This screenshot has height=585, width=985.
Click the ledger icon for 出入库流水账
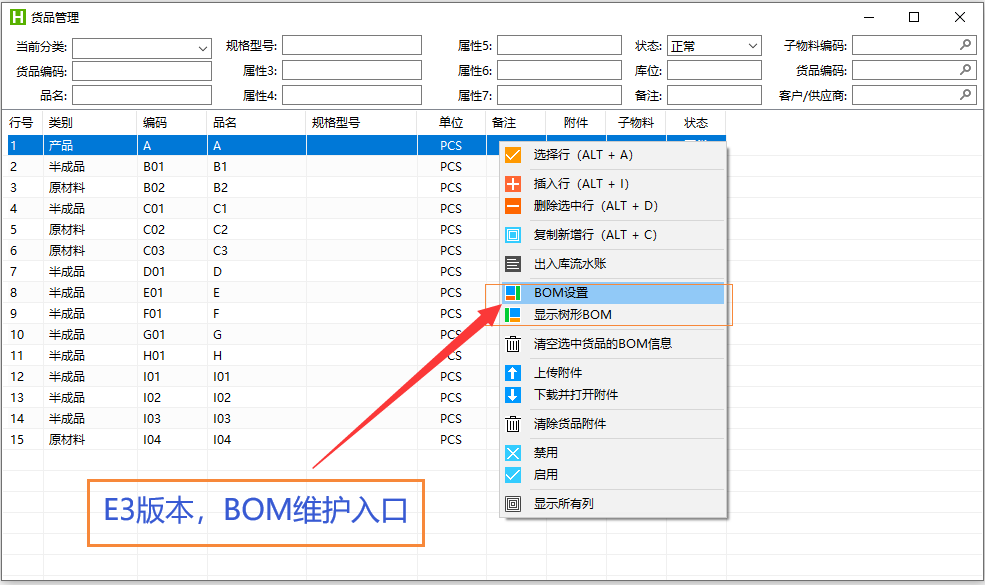click(x=513, y=264)
